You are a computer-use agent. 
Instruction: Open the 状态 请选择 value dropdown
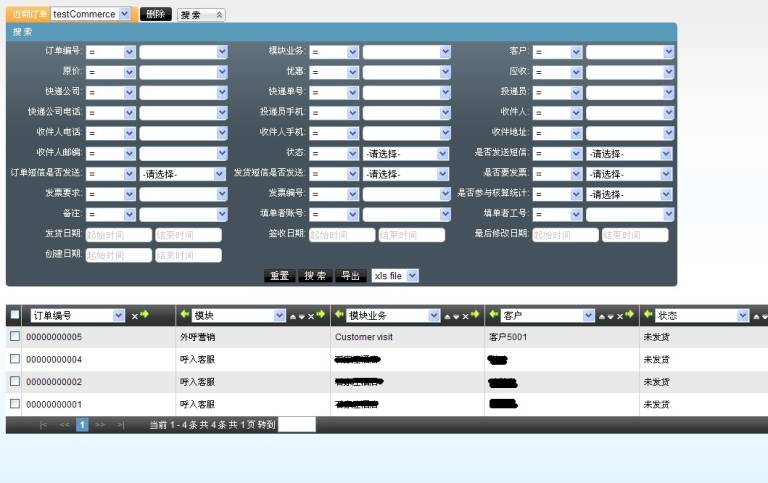[443, 153]
